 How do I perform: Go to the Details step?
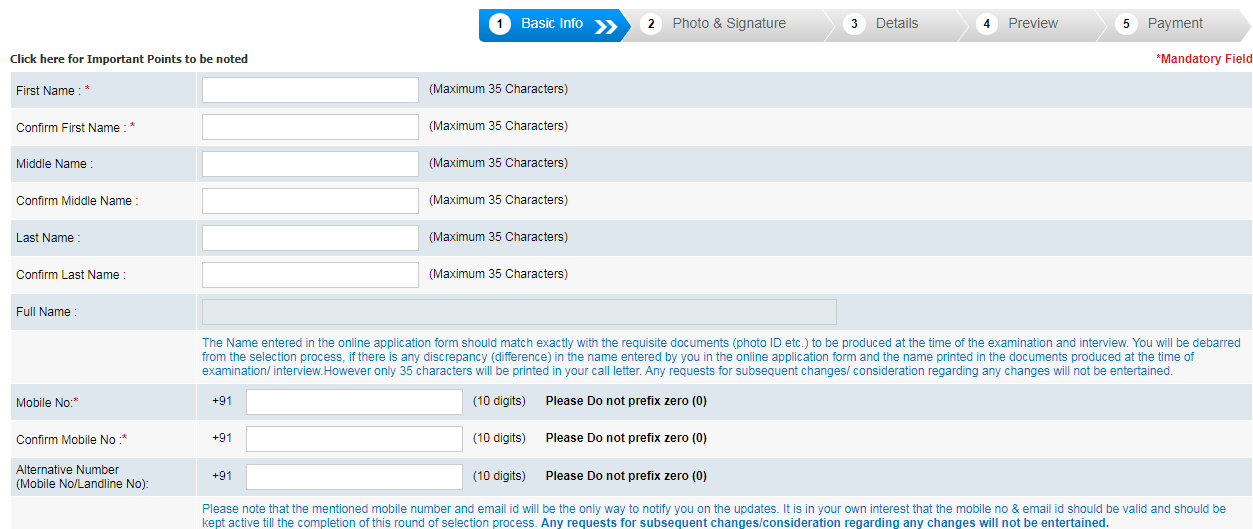point(896,24)
